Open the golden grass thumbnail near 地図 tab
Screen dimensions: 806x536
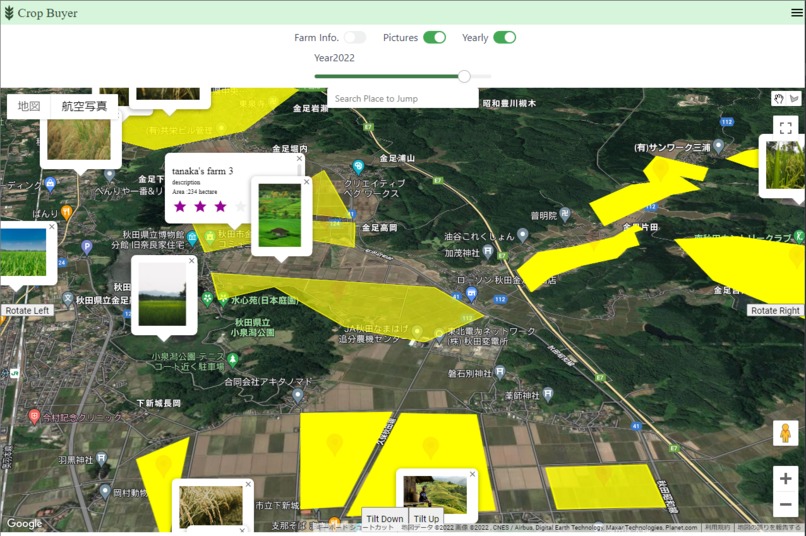tap(79, 139)
